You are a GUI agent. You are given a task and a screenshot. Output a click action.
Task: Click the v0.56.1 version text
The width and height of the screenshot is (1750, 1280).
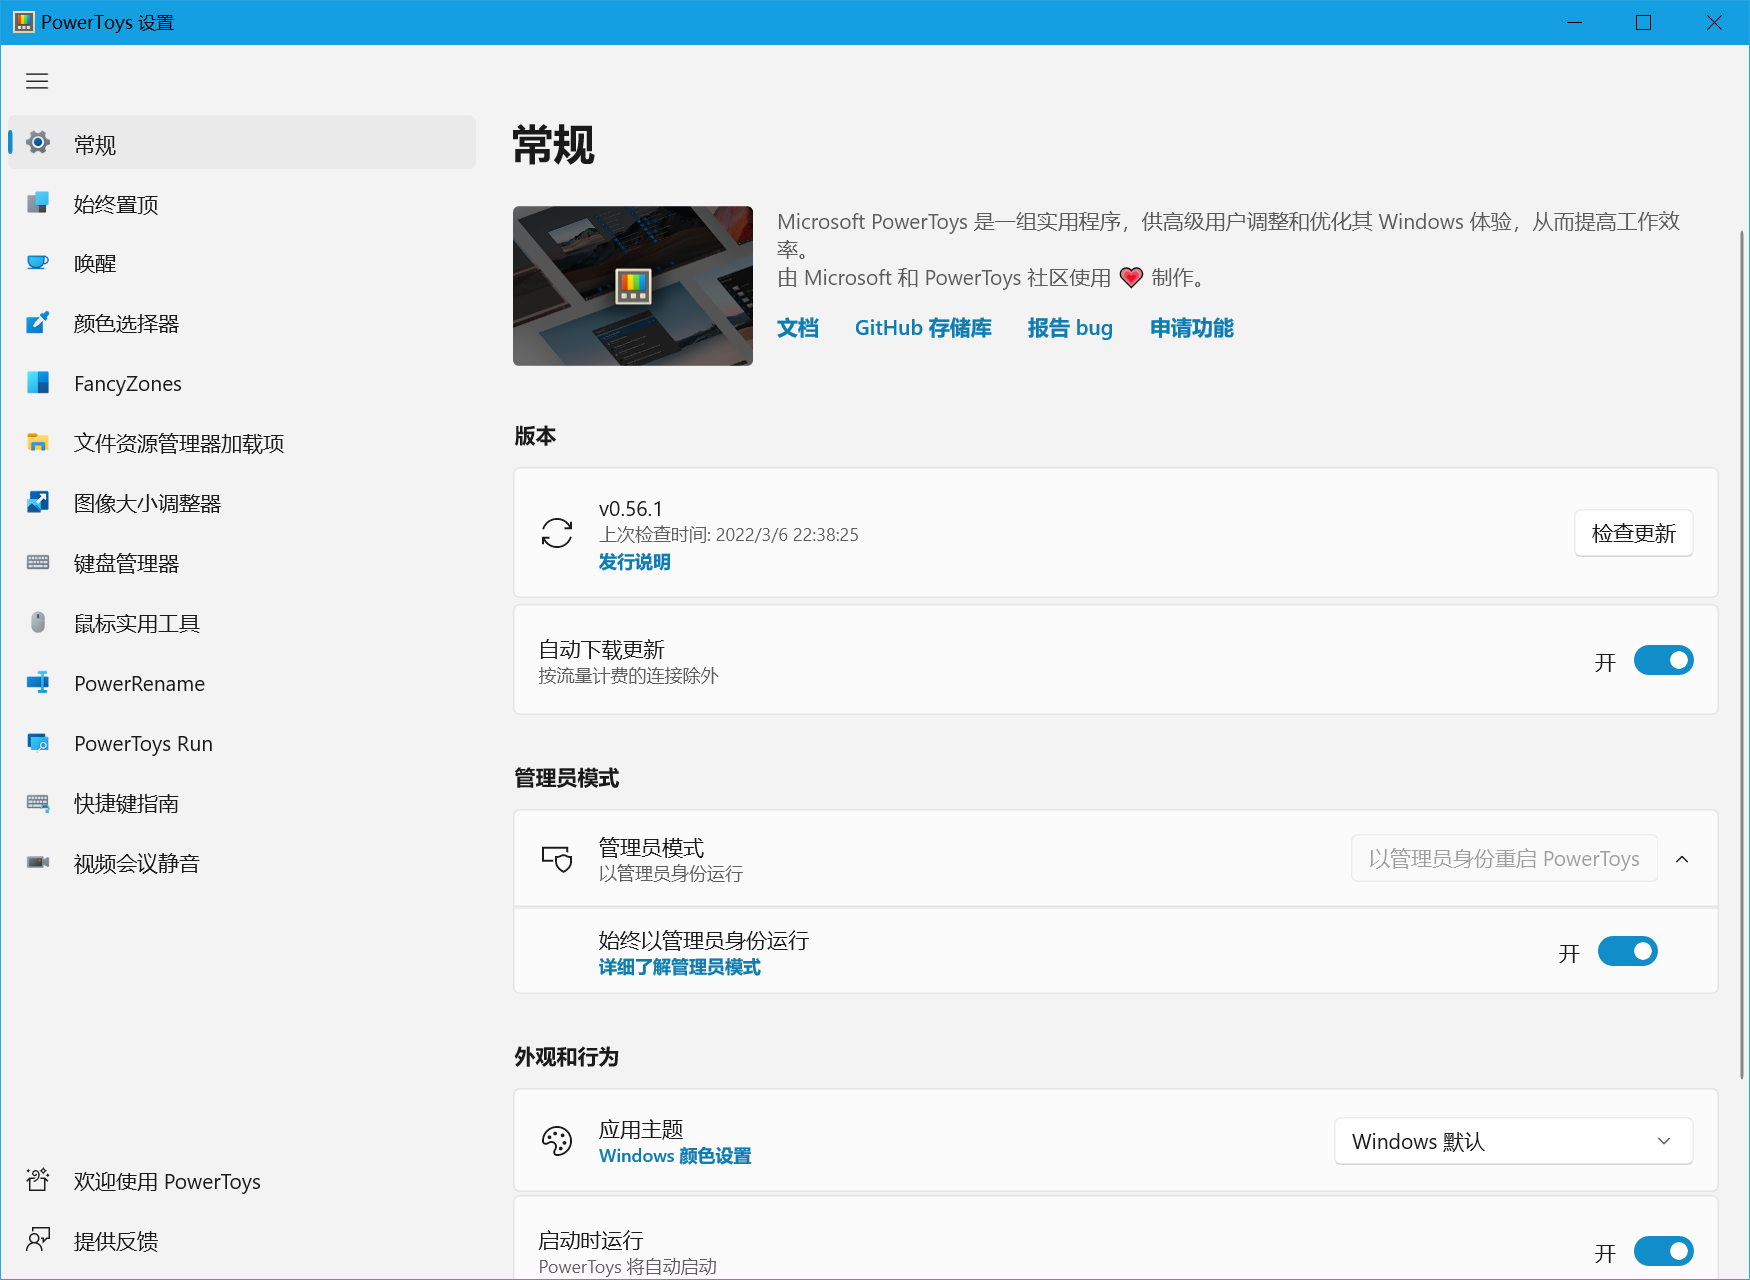pos(631,509)
